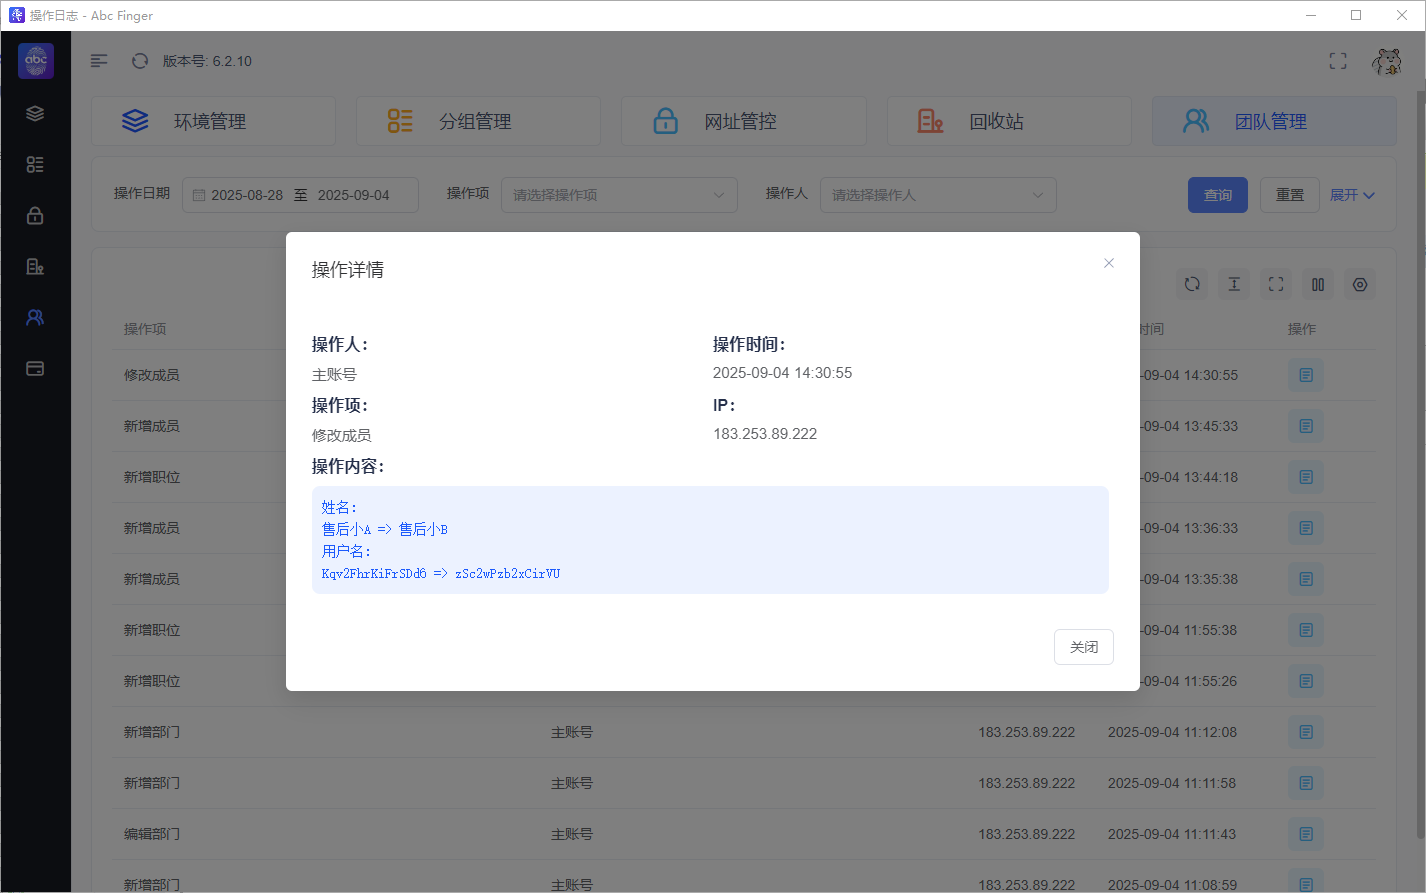Click the username change line in dialog
Image resolution: width=1426 pixels, height=893 pixels.
pyautogui.click(x=441, y=574)
